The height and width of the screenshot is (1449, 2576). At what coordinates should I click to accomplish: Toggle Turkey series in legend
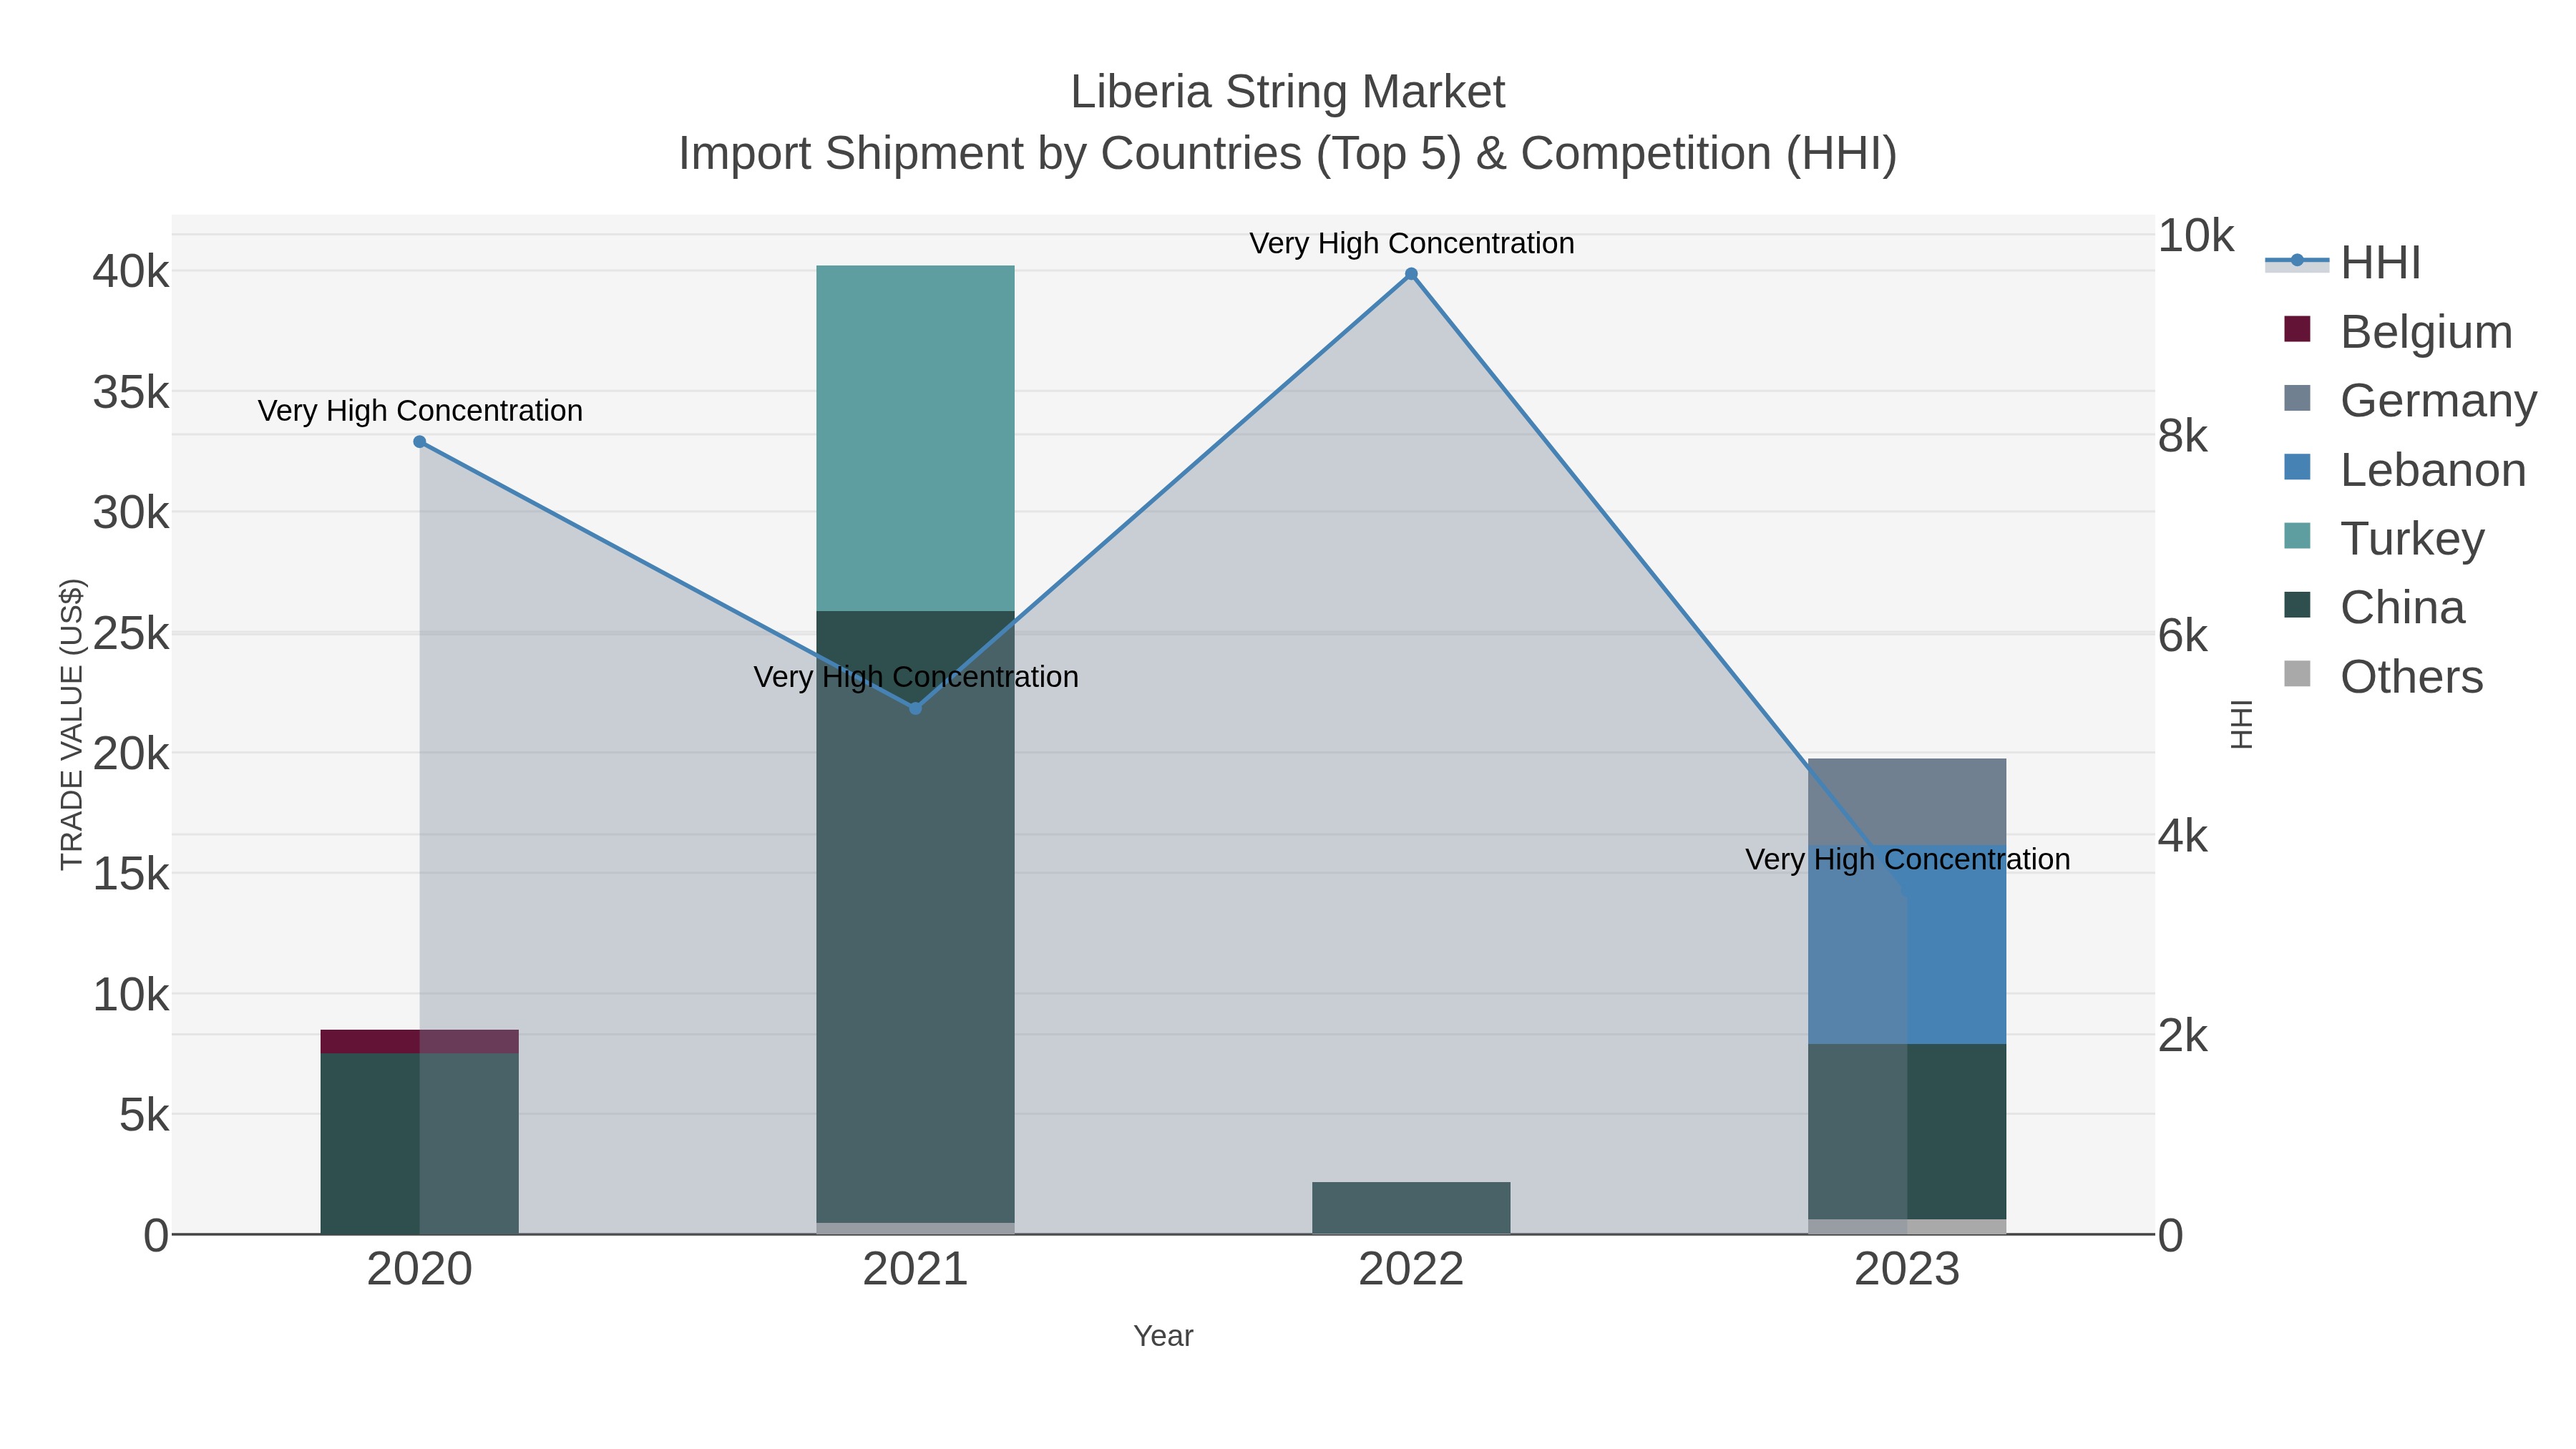[2384, 538]
